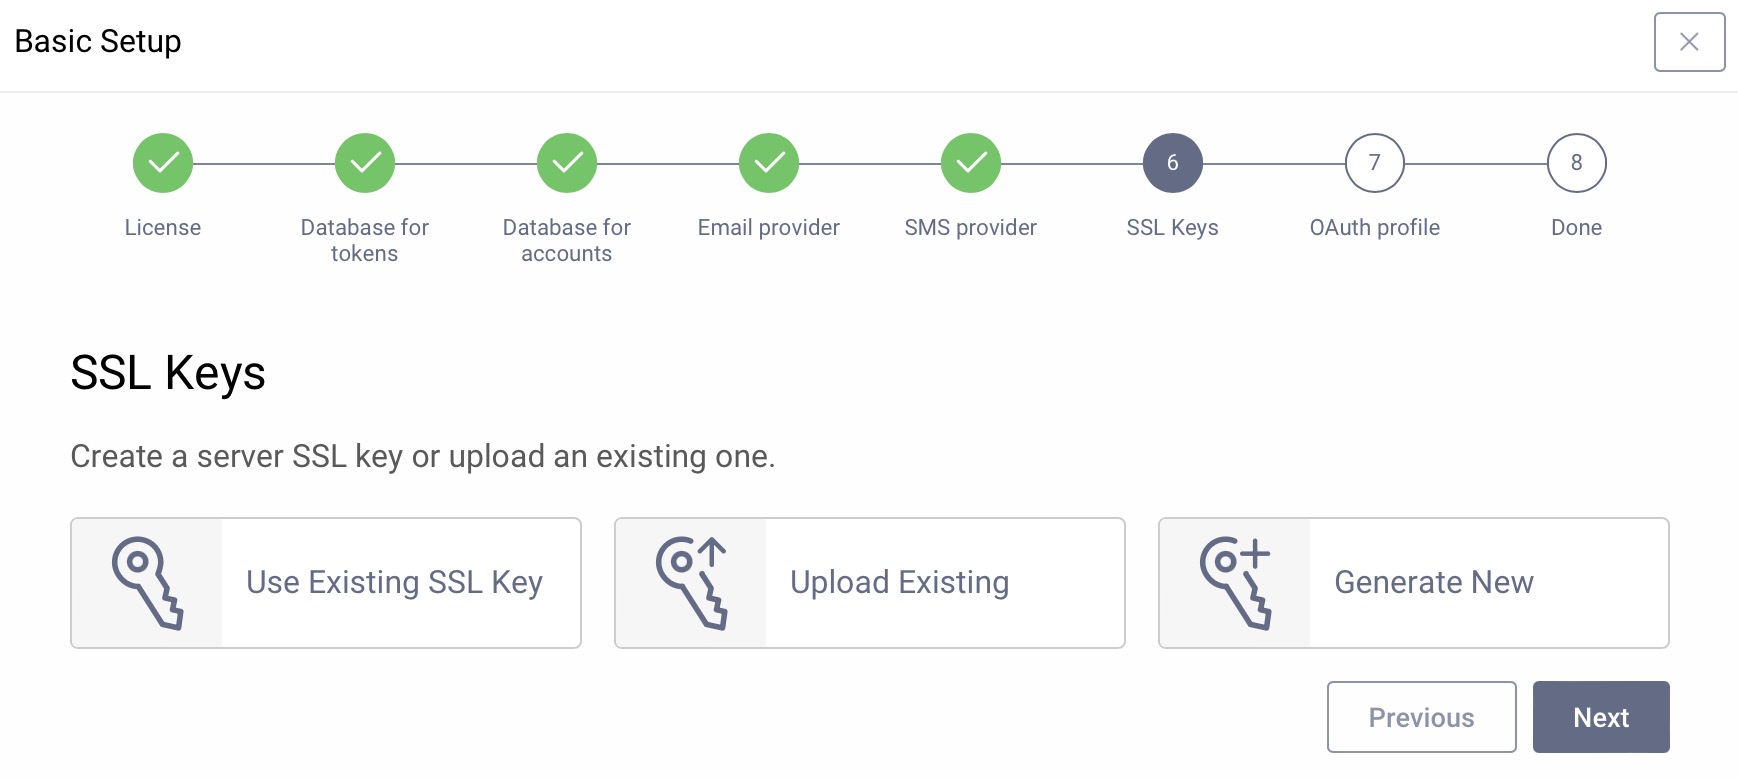This screenshot has width=1738, height=778.
Task: Select the current SSL Keys step circle
Action: tap(1173, 163)
